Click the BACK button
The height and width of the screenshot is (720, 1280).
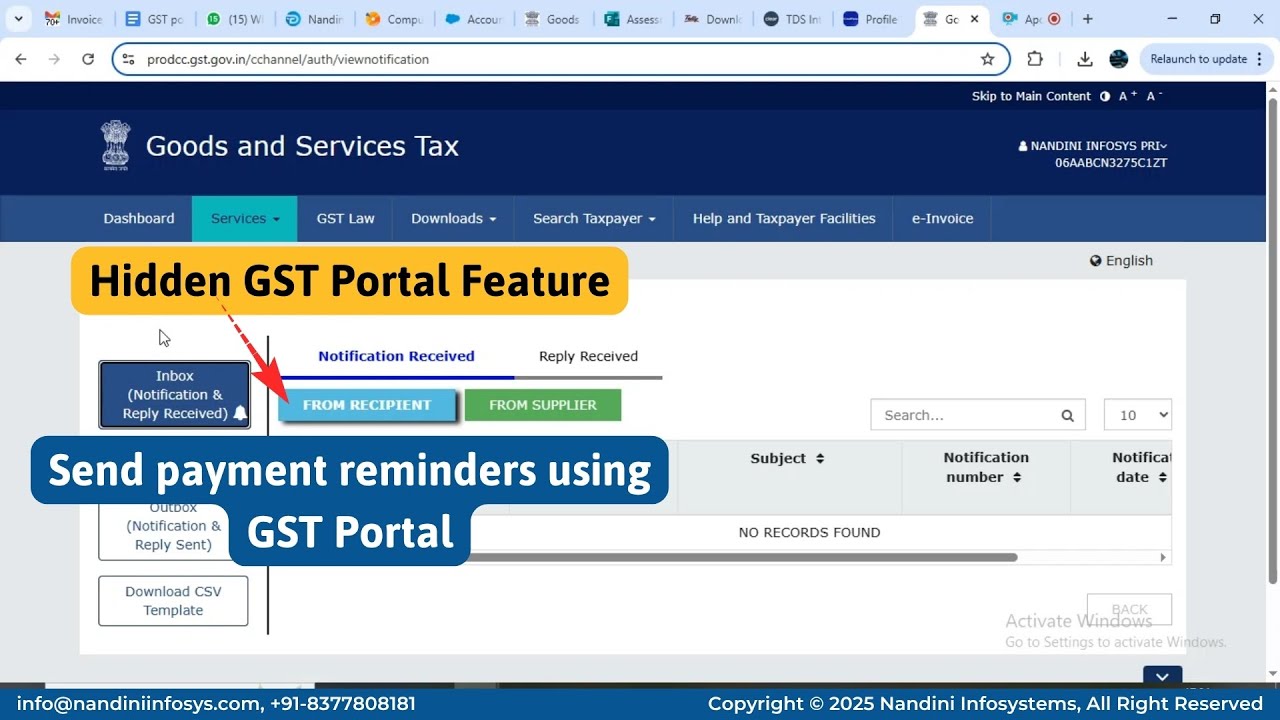pyautogui.click(x=1129, y=610)
